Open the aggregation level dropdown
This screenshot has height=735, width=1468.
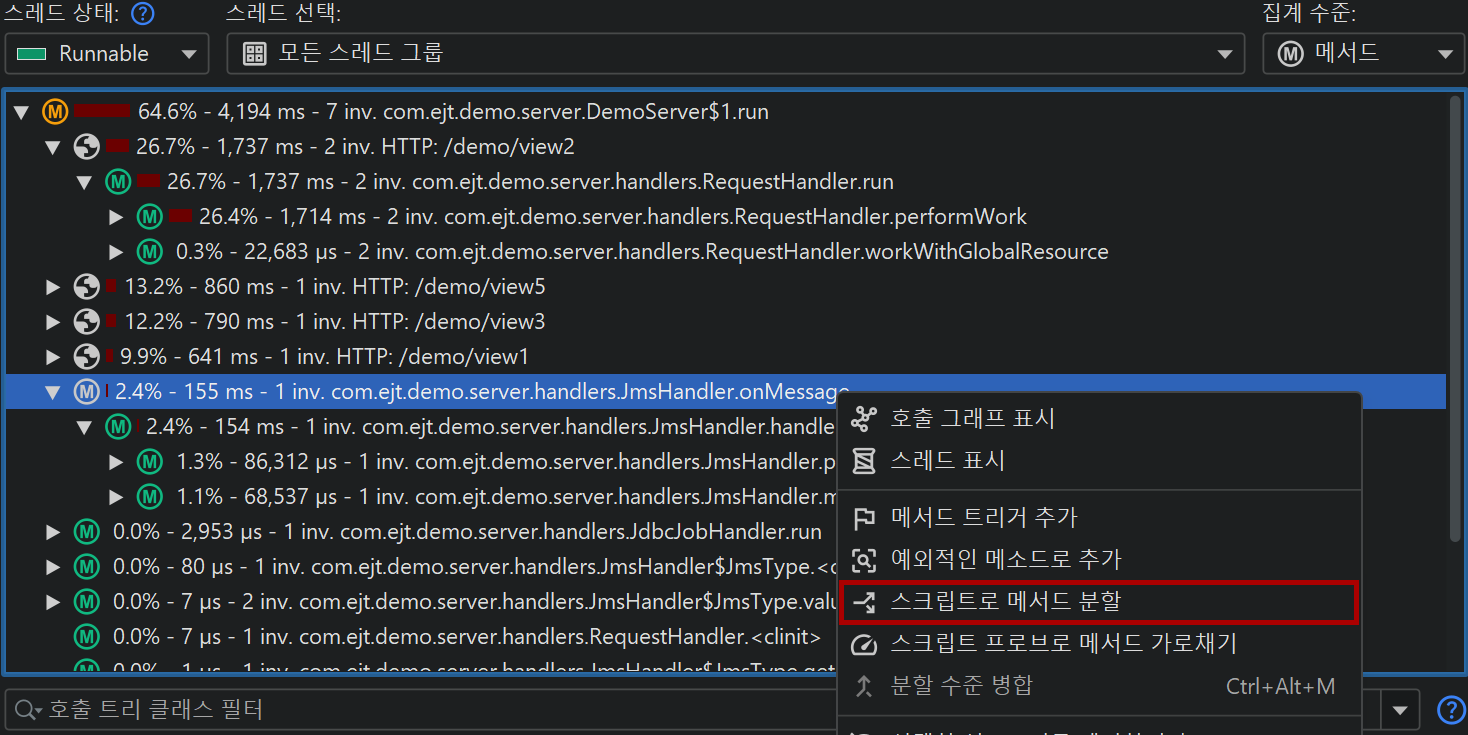pyautogui.click(x=1361, y=54)
